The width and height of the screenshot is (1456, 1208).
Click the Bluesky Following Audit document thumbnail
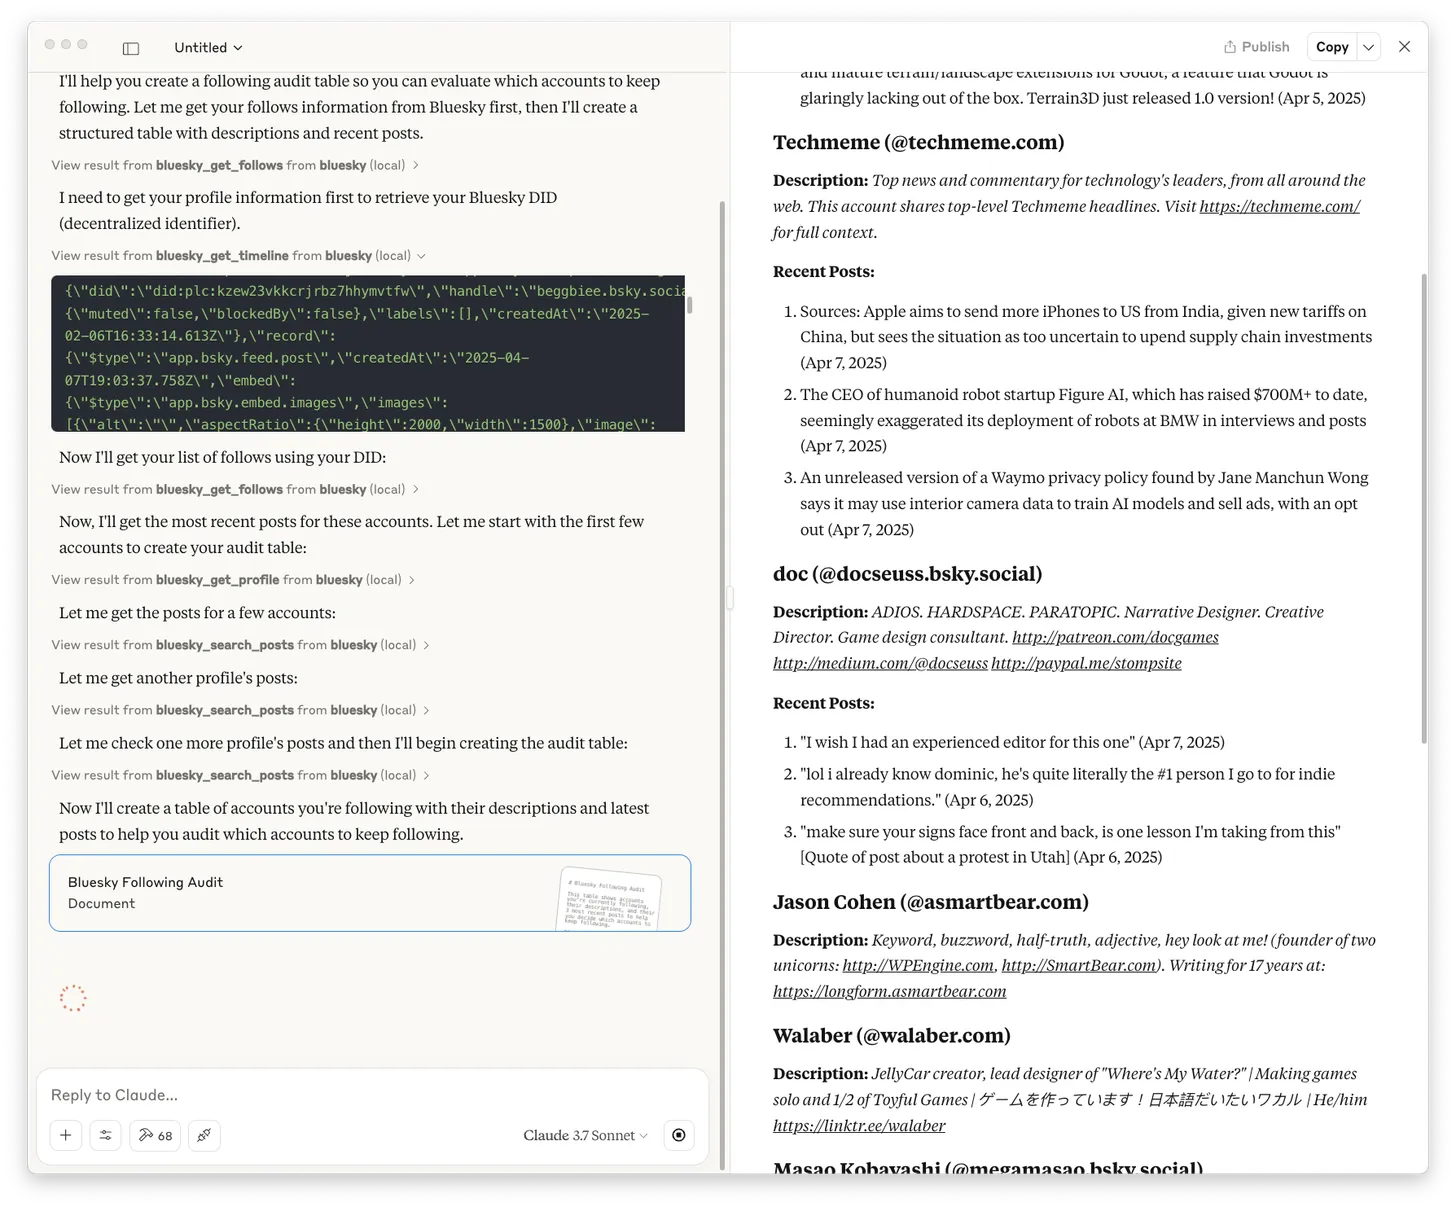[609, 899]
